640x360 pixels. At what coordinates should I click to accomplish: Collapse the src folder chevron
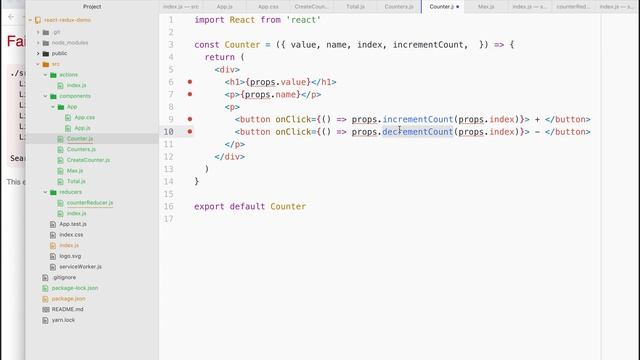tap(38, 64)
